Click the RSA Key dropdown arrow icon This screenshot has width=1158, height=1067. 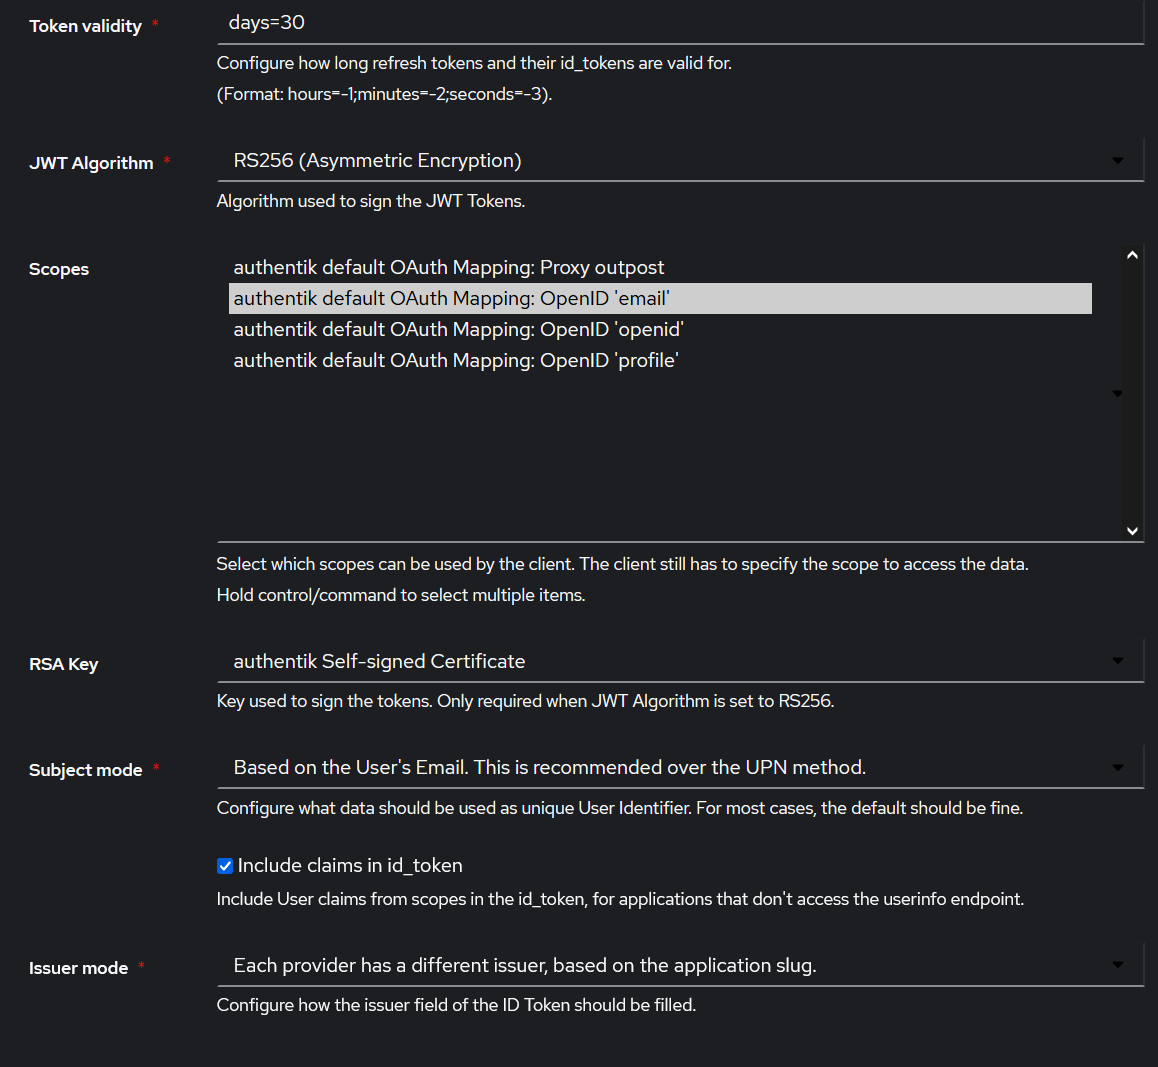[1117, 661]
